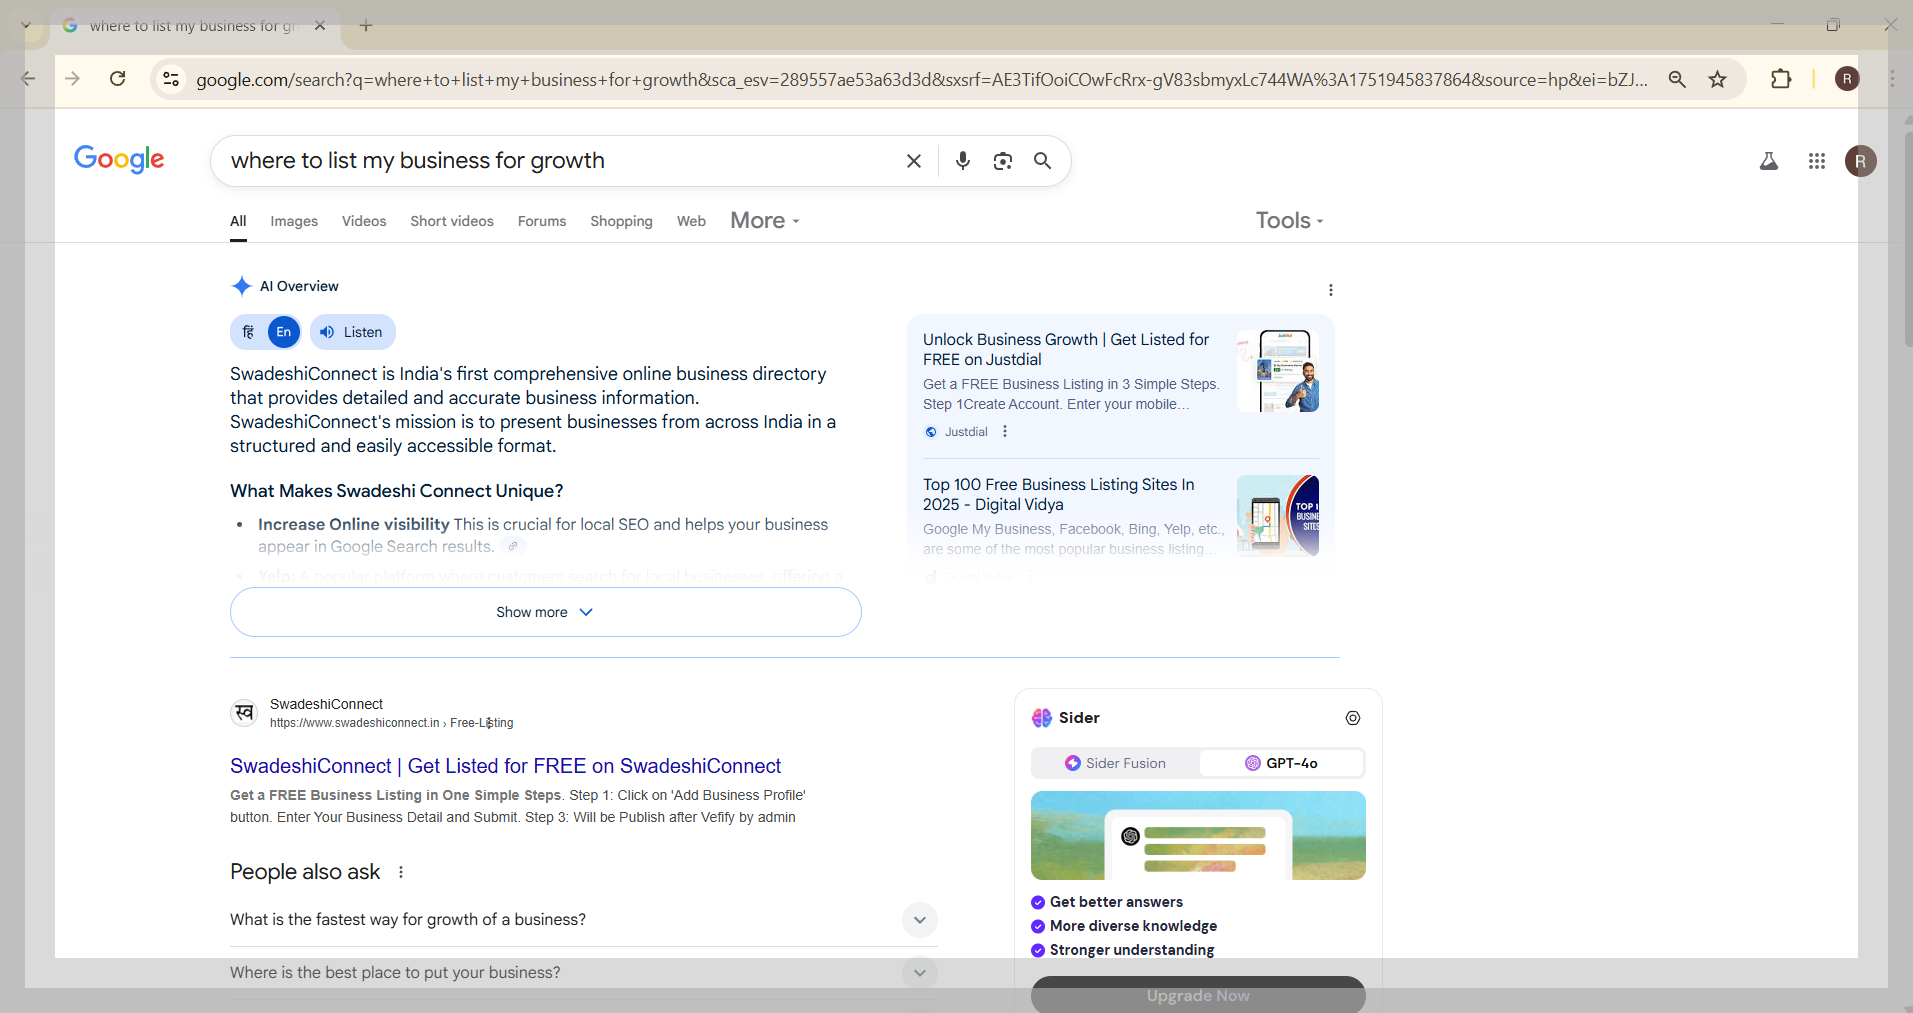This screenshot has width=1913, height=1013.
Task: Switch to the Images tab
Action: pos(294,221)
